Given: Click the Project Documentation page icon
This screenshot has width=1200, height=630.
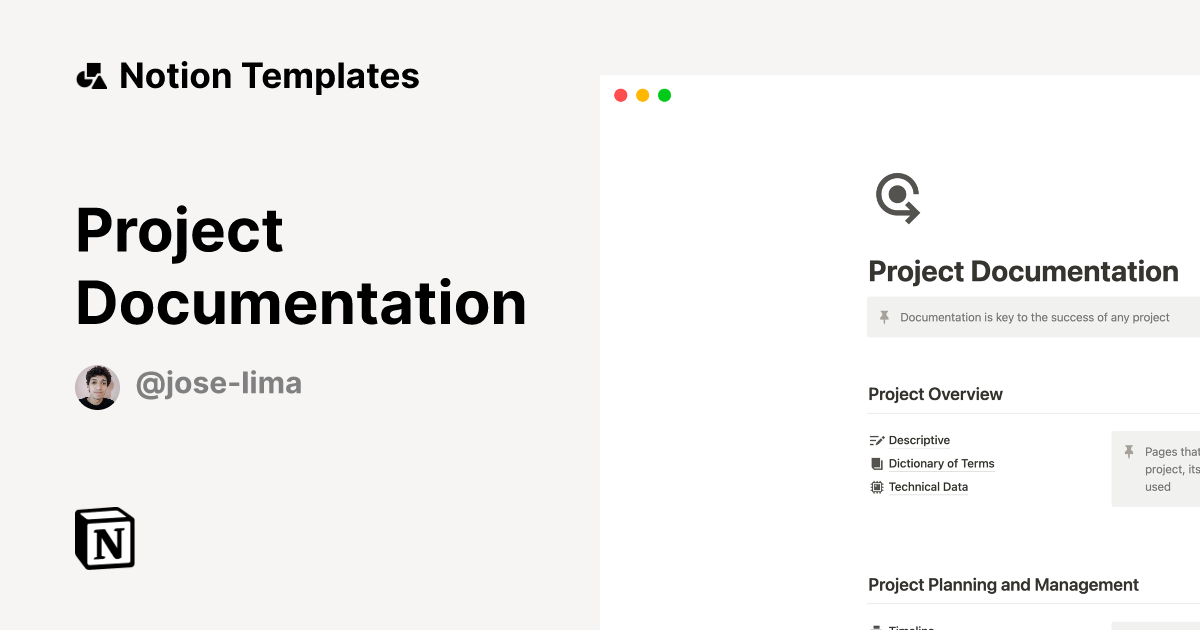Looking at the screenshot, I should 898,197.
